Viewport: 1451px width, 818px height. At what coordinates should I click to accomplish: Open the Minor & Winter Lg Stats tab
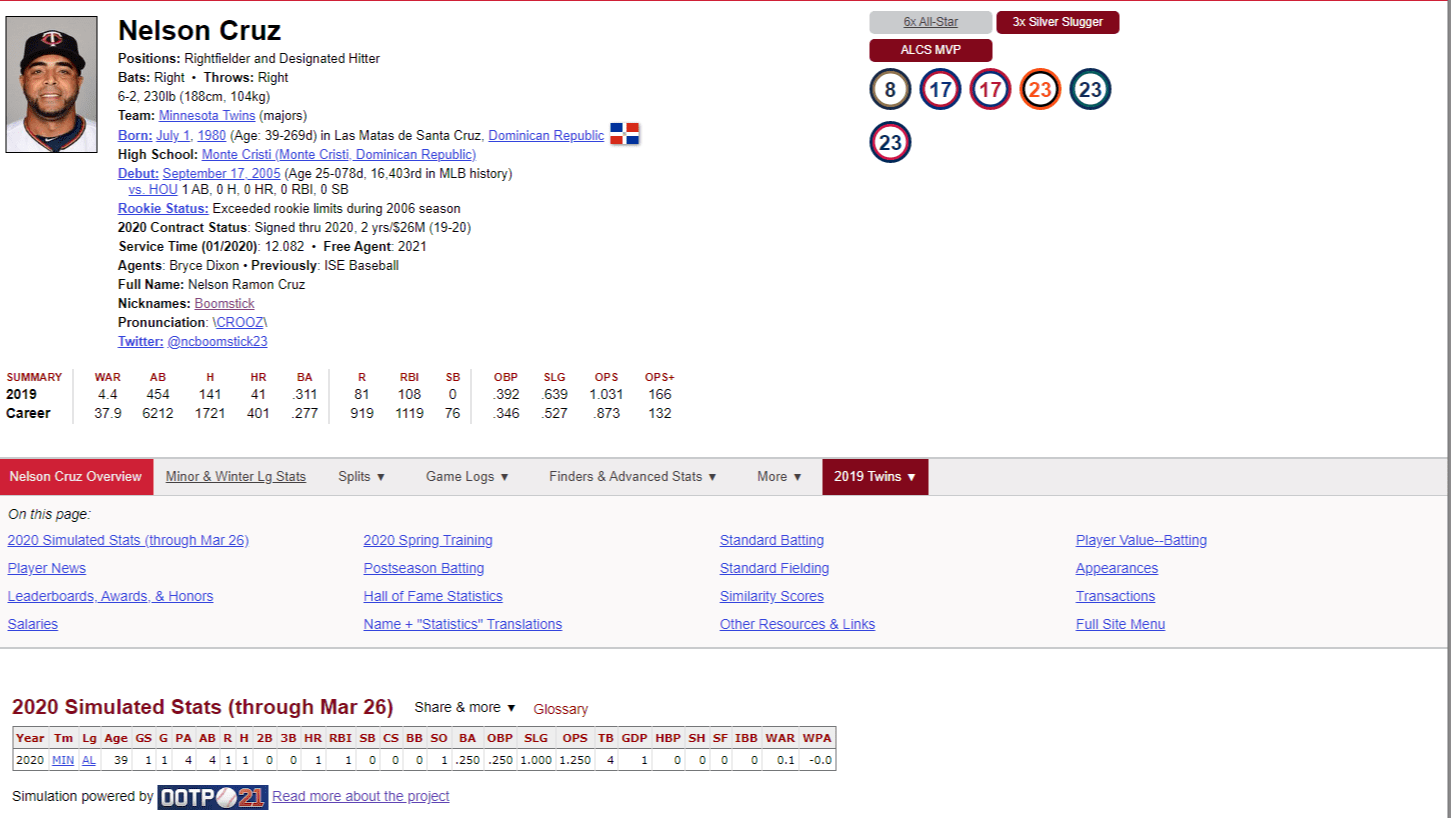click(x=234, y=477)
